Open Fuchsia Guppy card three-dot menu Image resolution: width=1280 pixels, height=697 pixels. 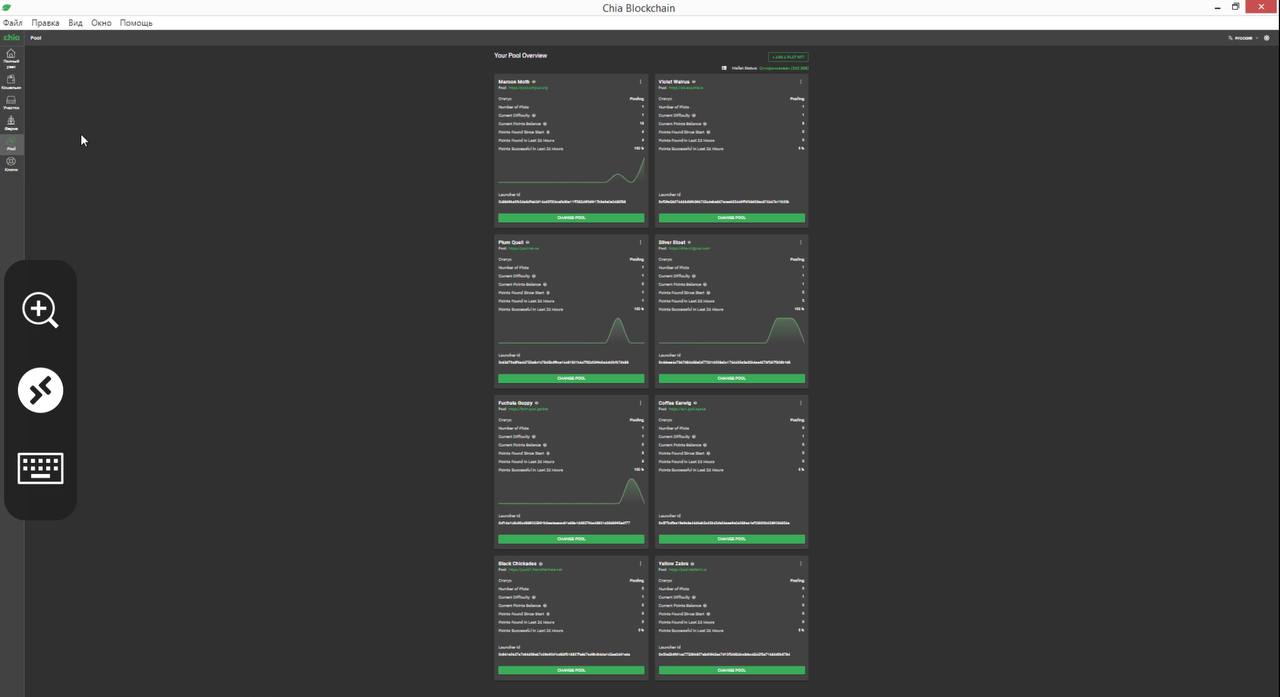641,403
